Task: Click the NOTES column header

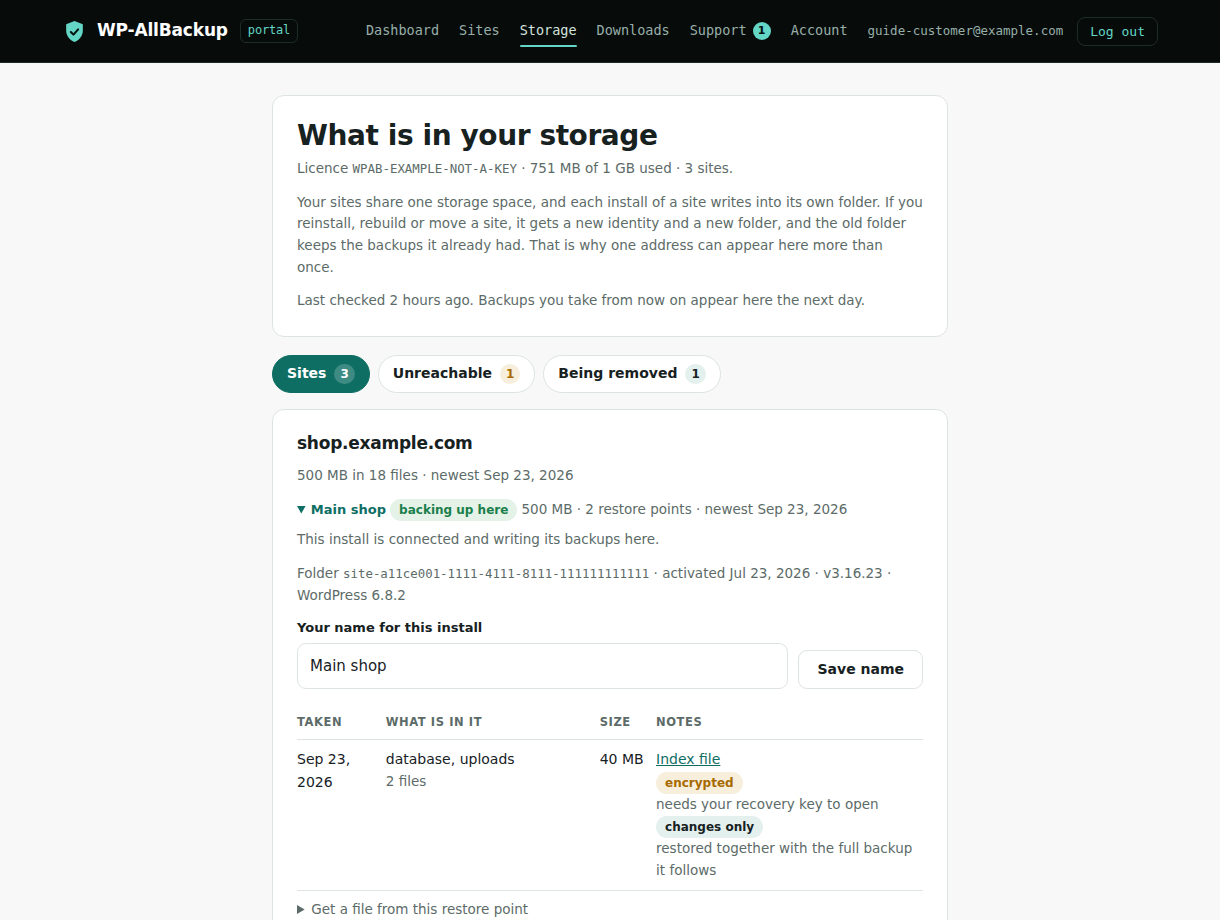Action: tap(679, 722)
